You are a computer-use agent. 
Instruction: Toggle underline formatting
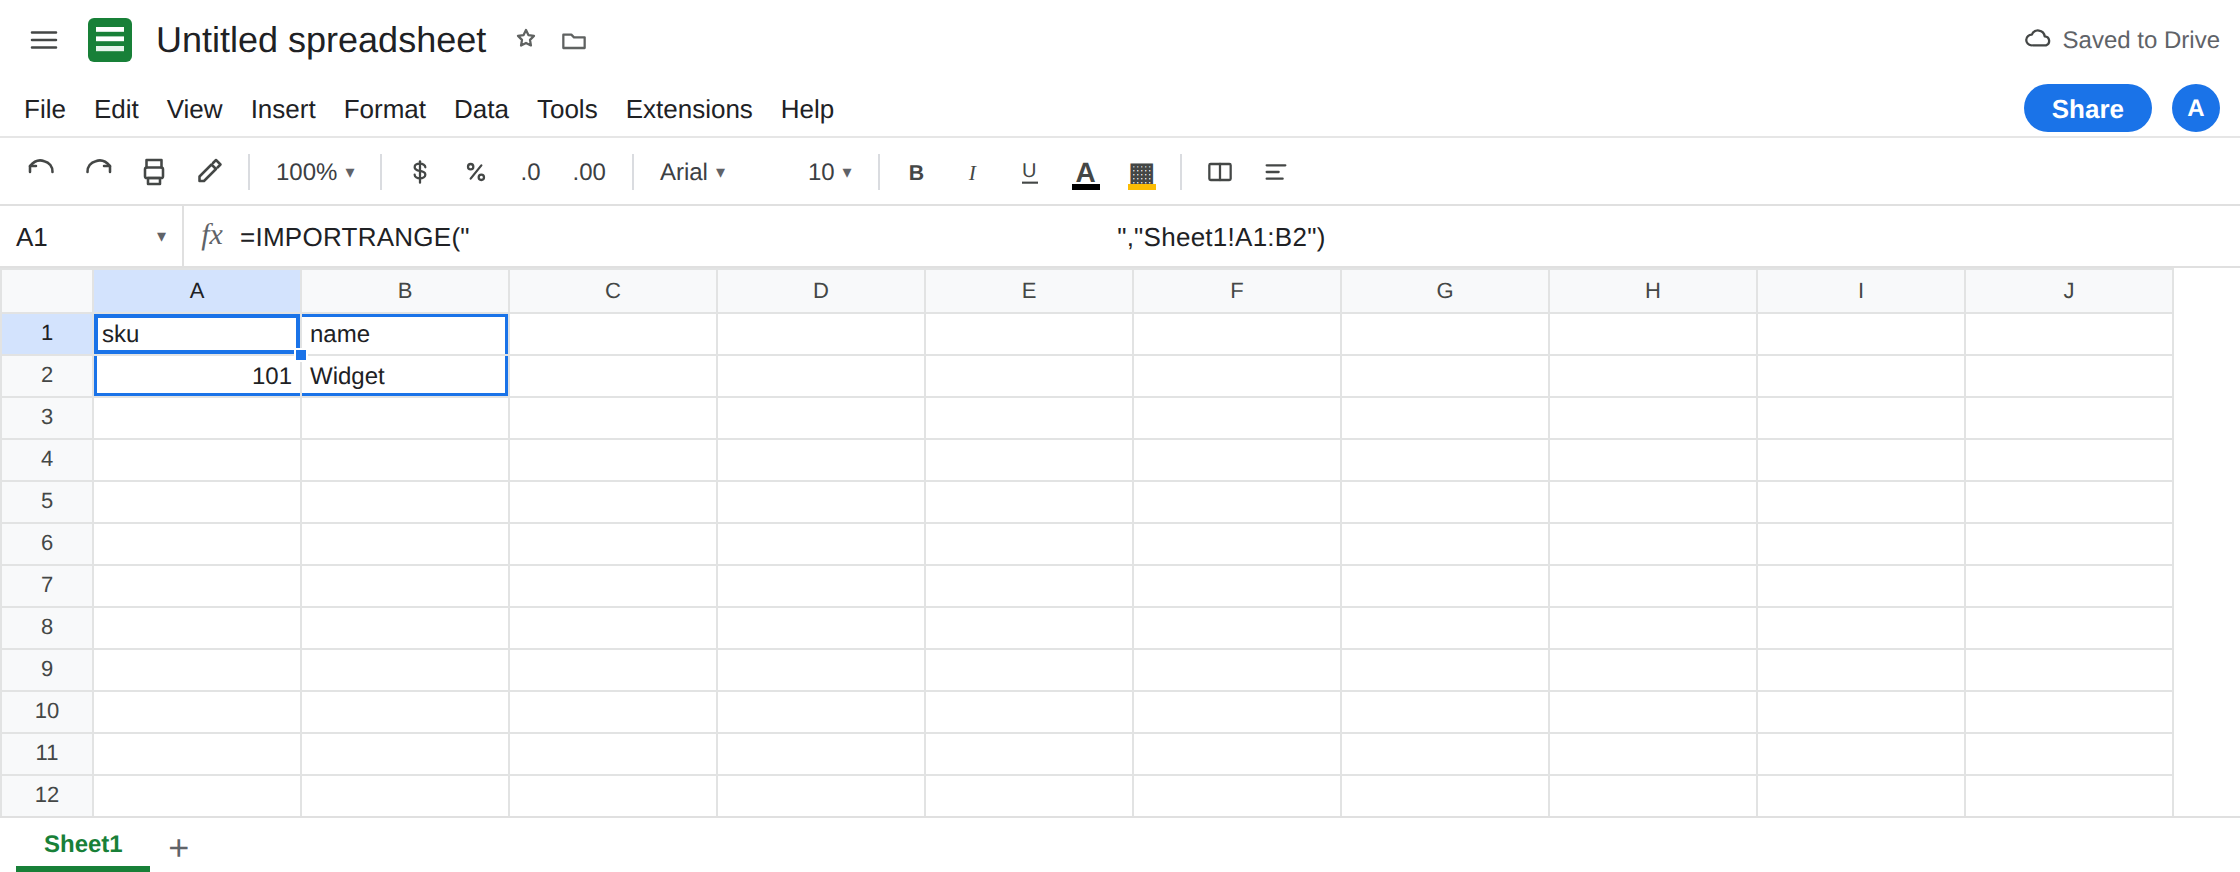(x=1029, y=172)
